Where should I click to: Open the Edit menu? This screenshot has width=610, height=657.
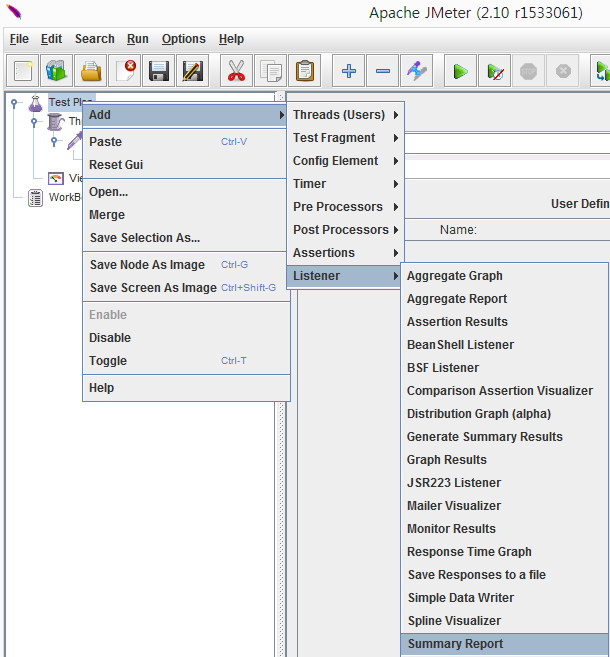click(52, 39)
